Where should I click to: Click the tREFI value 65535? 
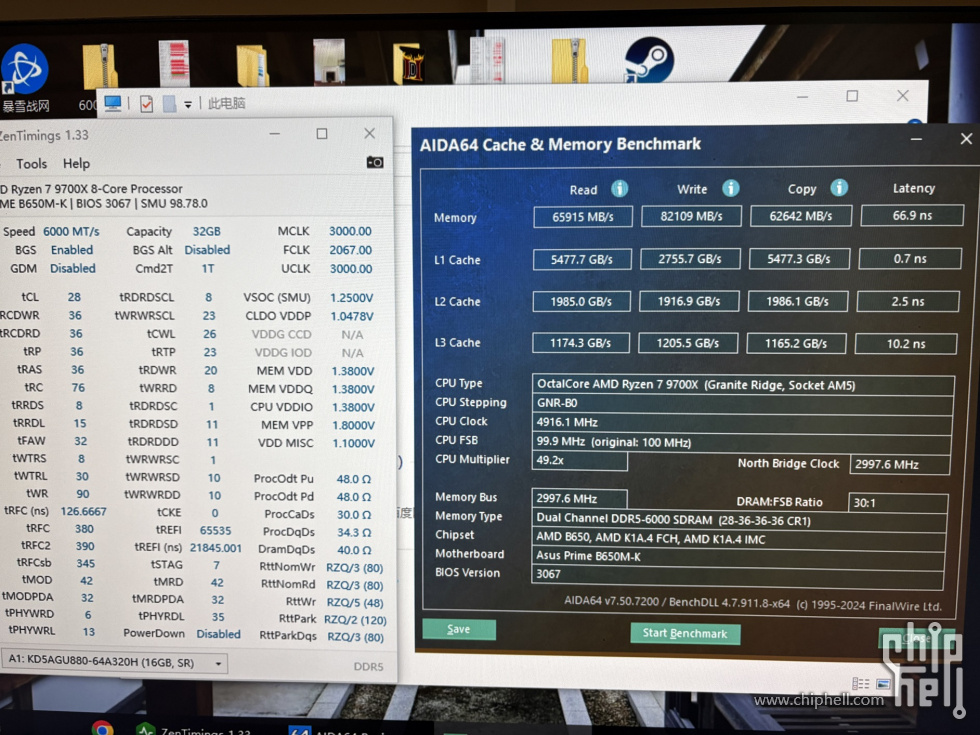[216, 531]
